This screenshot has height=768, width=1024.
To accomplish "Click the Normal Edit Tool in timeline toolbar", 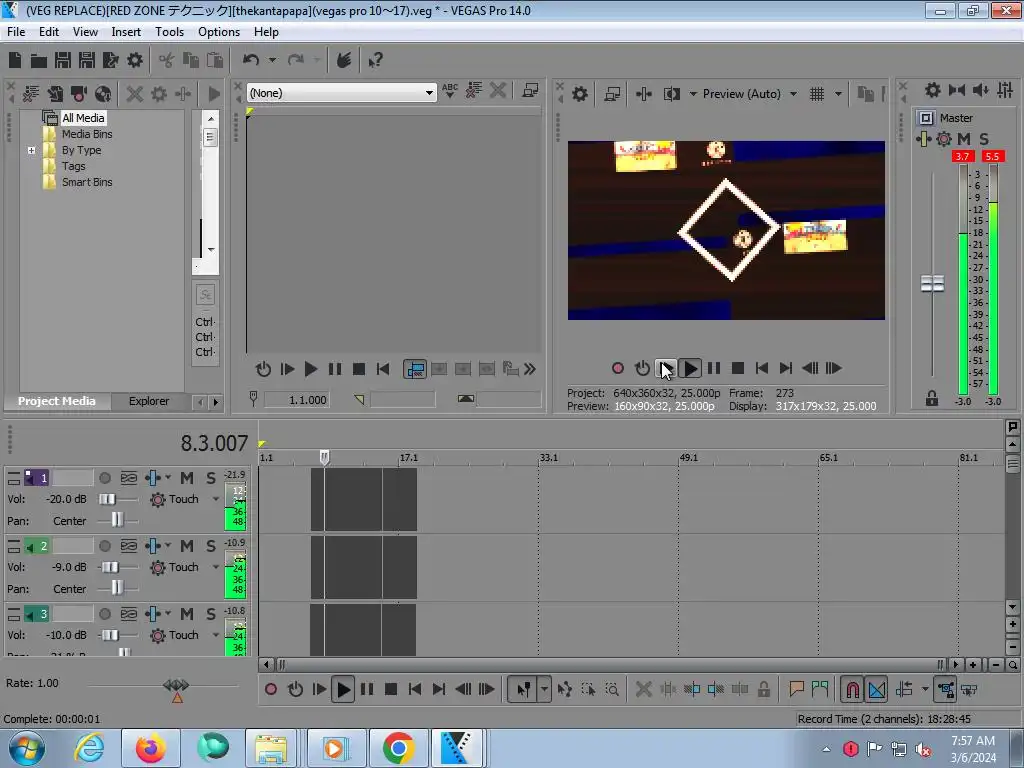I will point(524,689).
